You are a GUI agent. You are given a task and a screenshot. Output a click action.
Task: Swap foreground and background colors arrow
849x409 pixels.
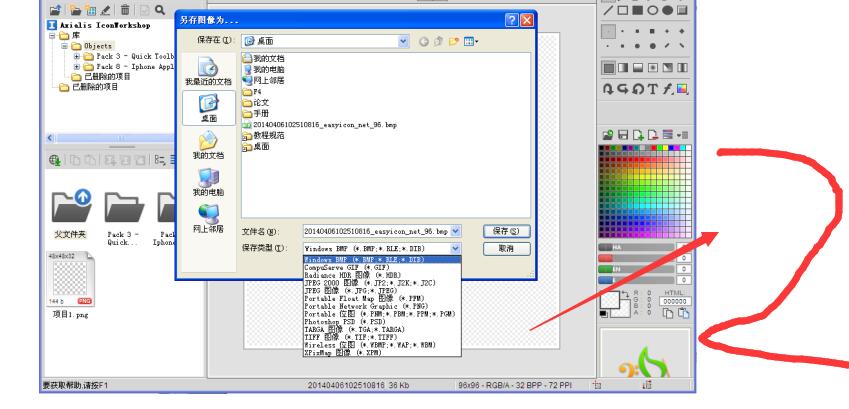coord(625,294)
